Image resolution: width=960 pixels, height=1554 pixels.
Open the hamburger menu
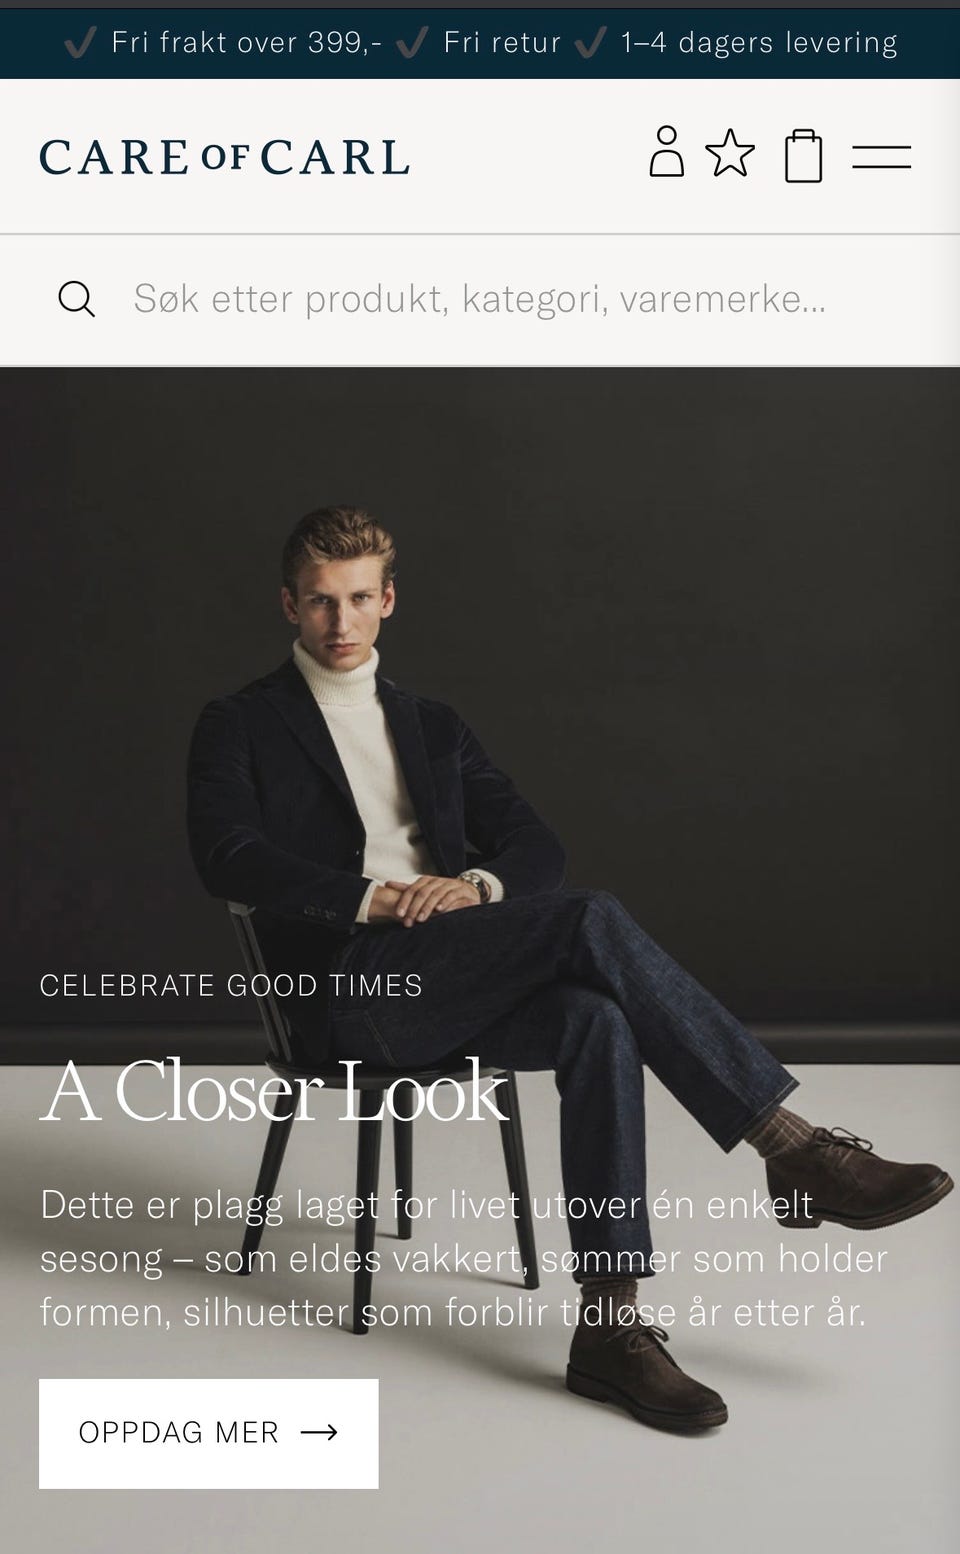[x=881, y=157]
